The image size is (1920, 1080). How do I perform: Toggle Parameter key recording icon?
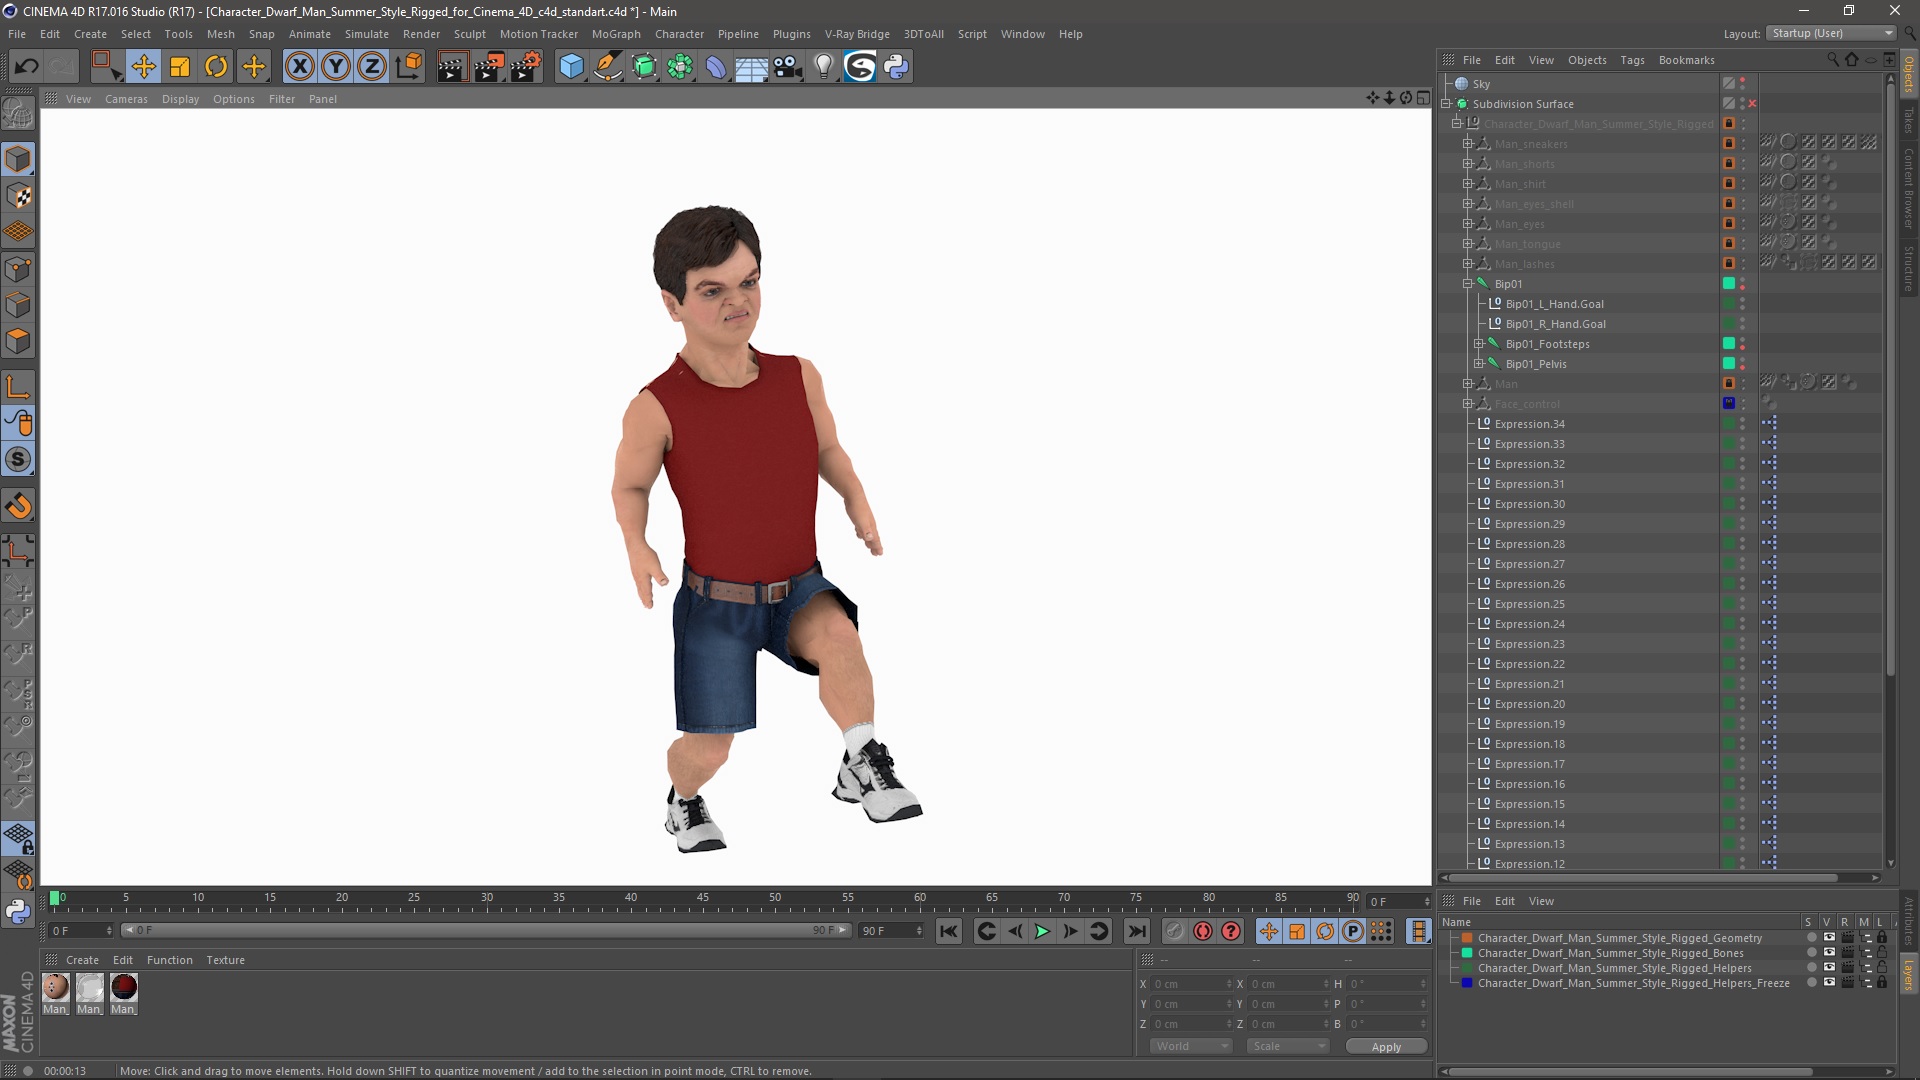(1352, 931)
